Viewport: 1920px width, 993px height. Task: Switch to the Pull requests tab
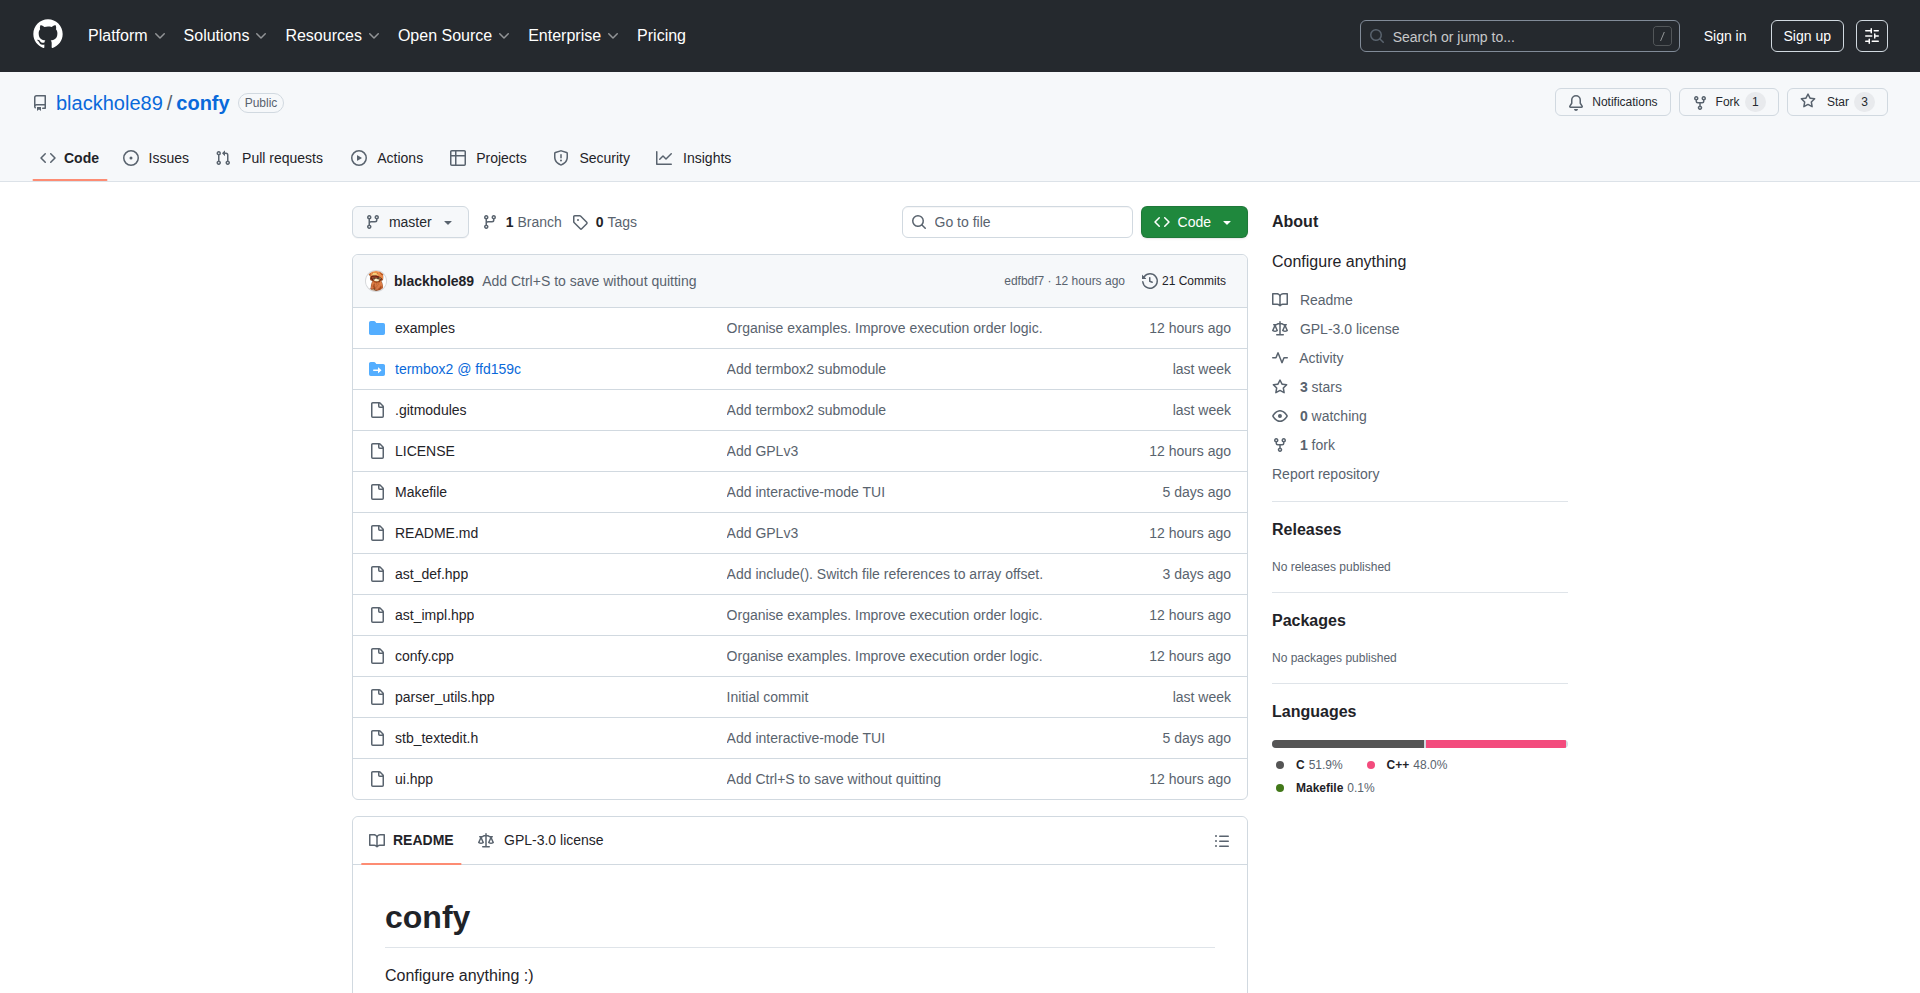[x=270, y=158]
